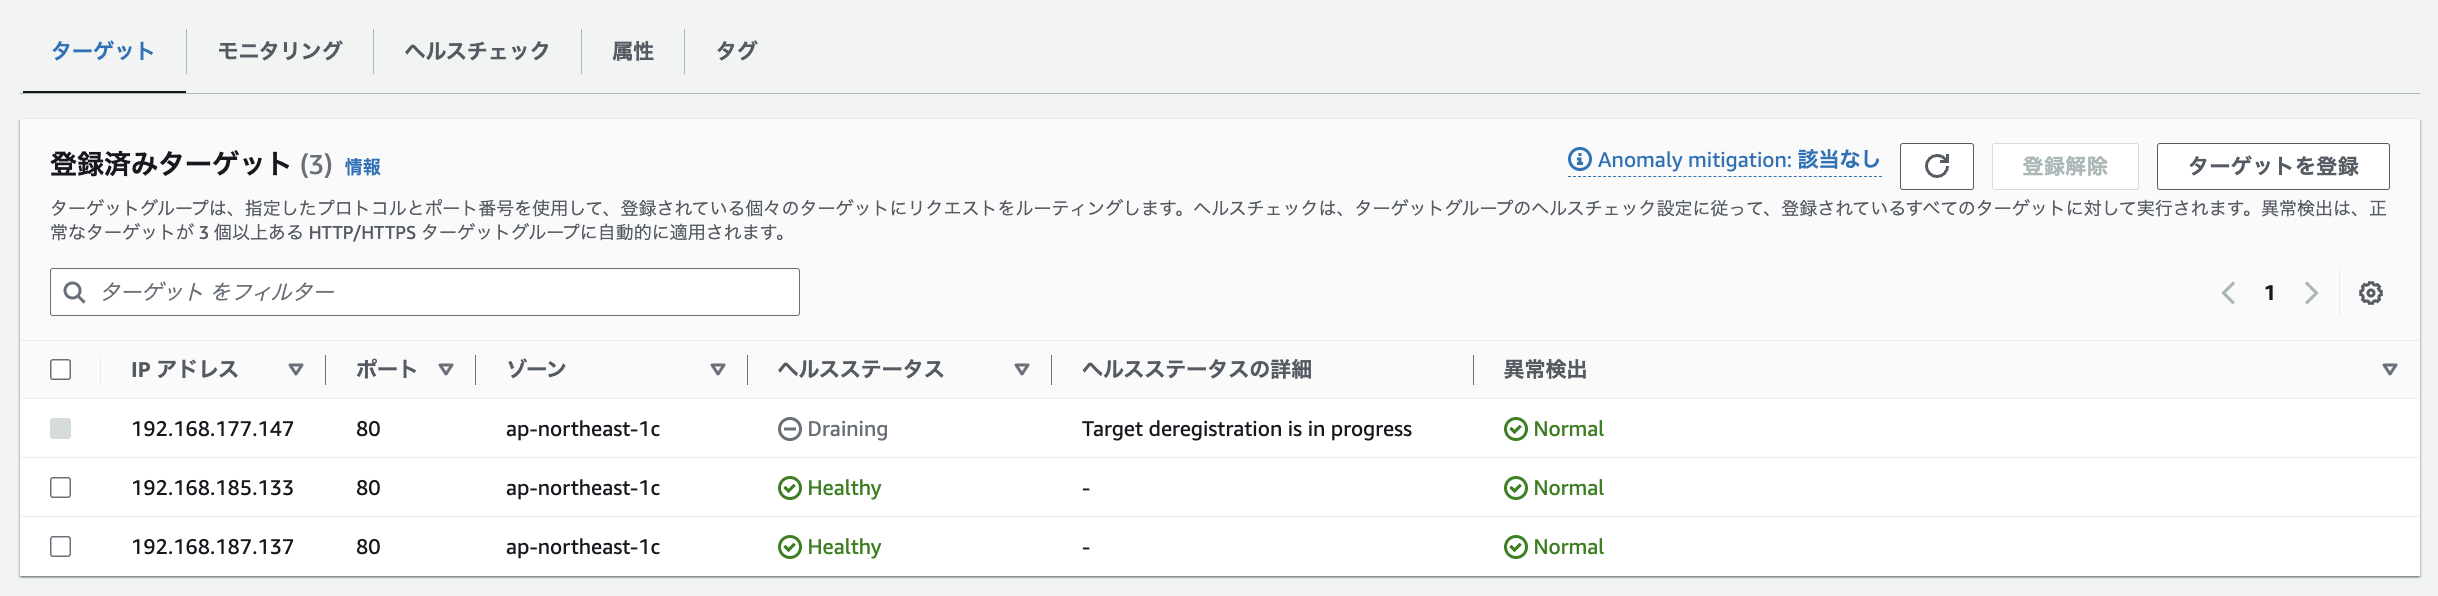
Task: Switch to the モニタリング tab
Action: click(x=278, y=50)
